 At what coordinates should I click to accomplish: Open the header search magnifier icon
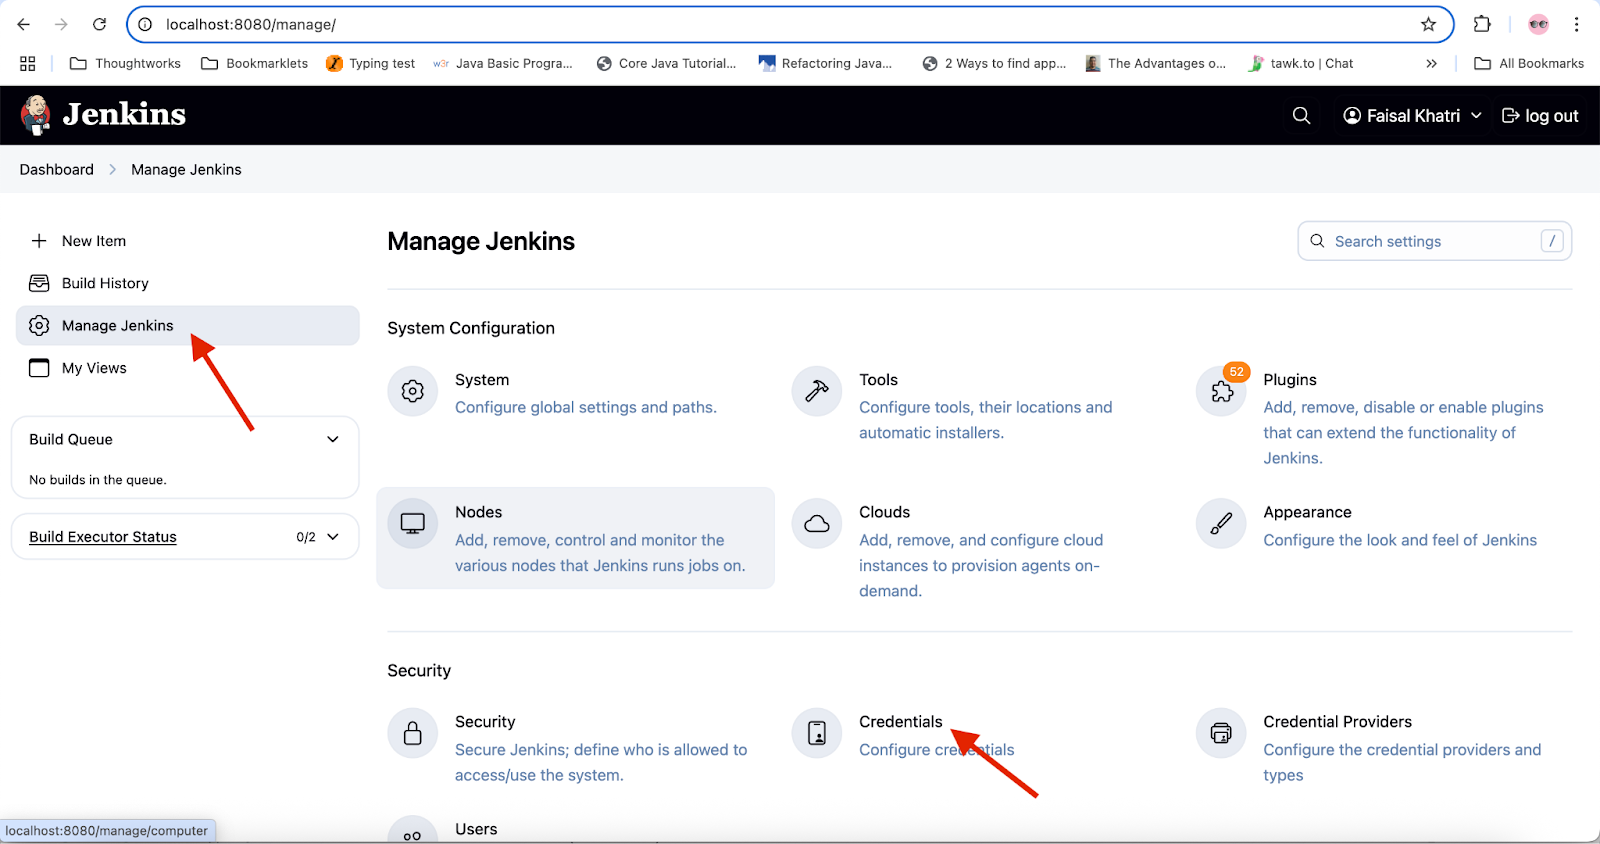(1301, 116)
